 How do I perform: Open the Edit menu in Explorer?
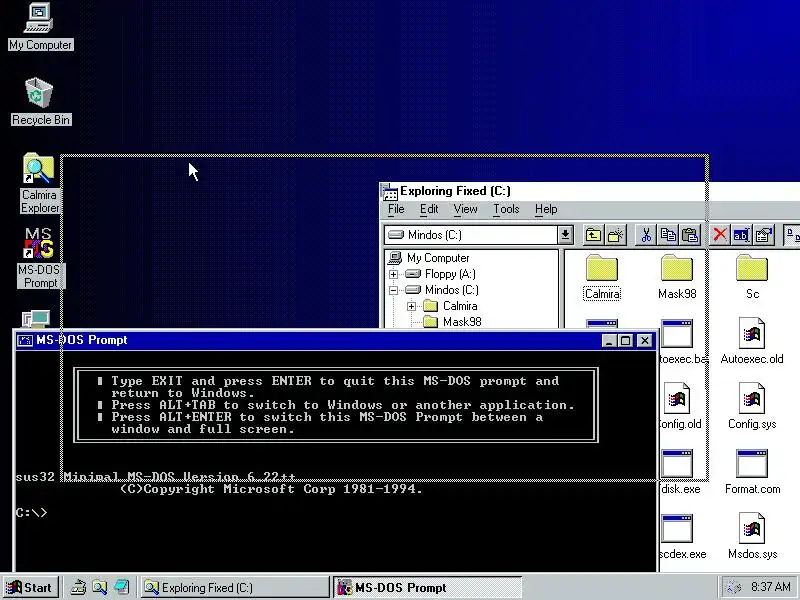tap(429, 209)
